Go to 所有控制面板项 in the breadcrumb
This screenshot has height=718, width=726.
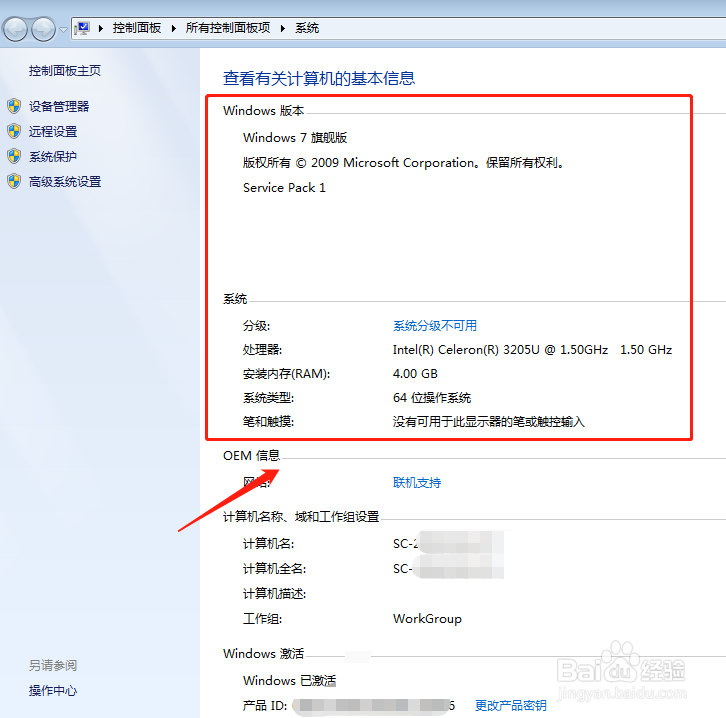coord(228,28)
